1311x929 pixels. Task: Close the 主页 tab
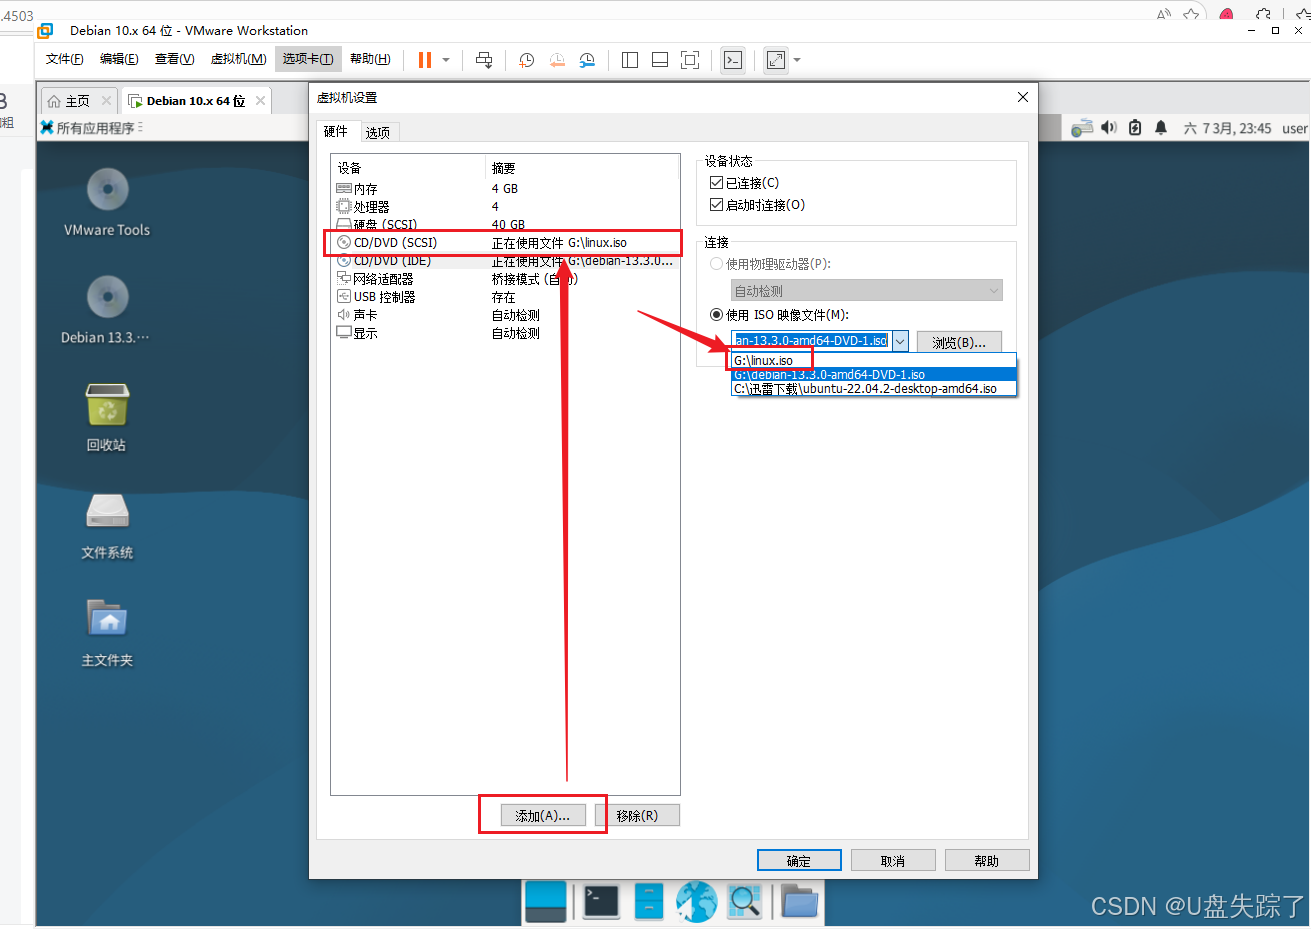tap(106, 100)
